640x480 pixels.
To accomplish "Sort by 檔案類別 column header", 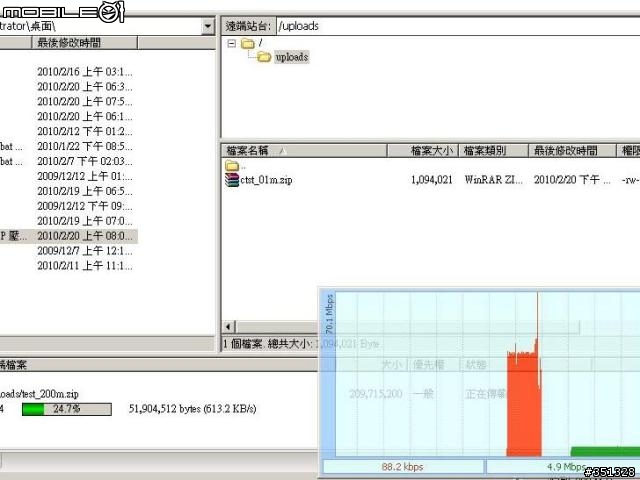I will (x=493, y=151).
